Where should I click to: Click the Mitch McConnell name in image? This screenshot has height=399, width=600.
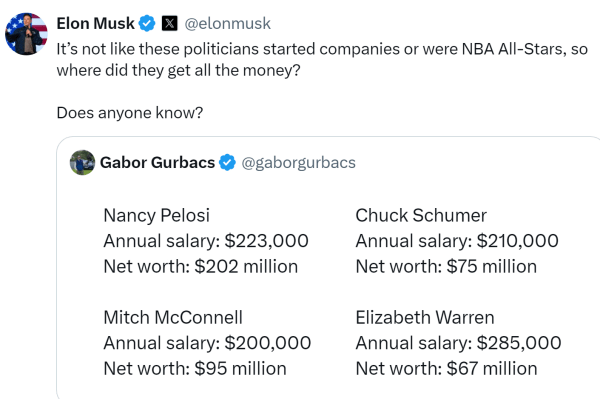[x=173, y=318]
